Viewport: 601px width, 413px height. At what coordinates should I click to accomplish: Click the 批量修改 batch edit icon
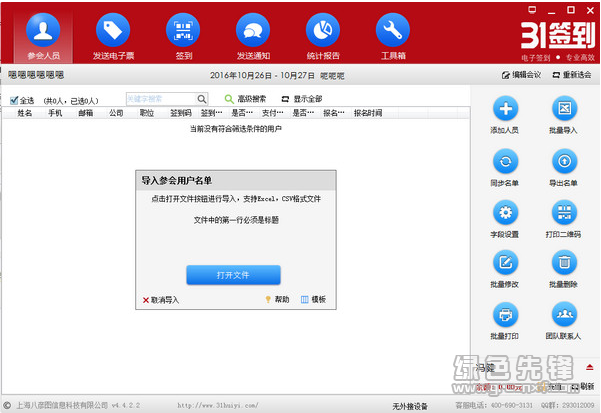coord(505,263)
